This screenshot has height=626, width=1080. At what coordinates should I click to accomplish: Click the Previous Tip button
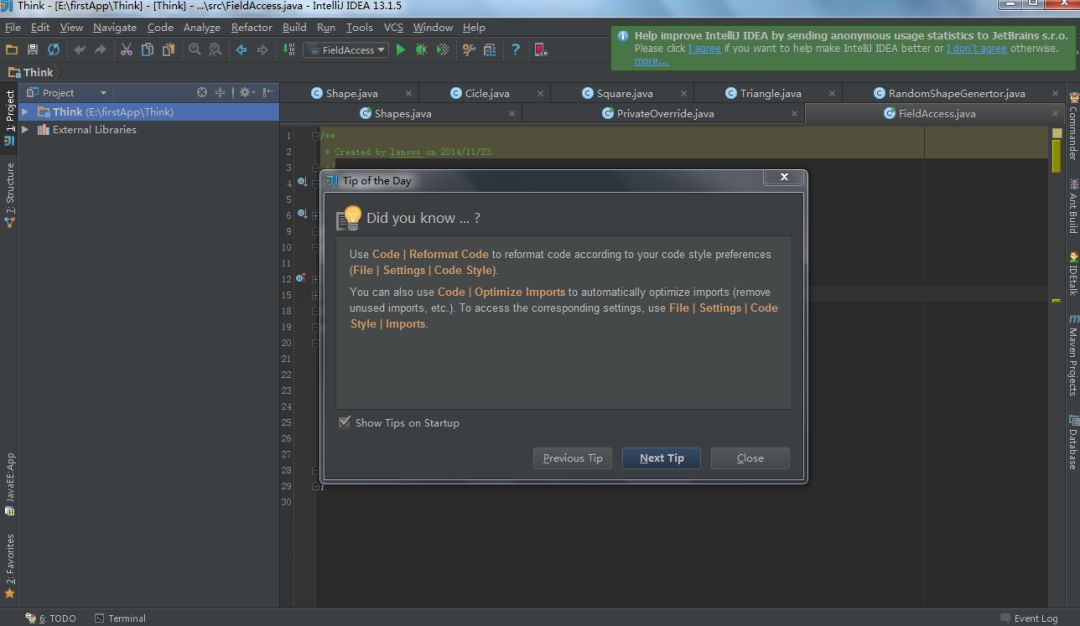coord(572,458)
